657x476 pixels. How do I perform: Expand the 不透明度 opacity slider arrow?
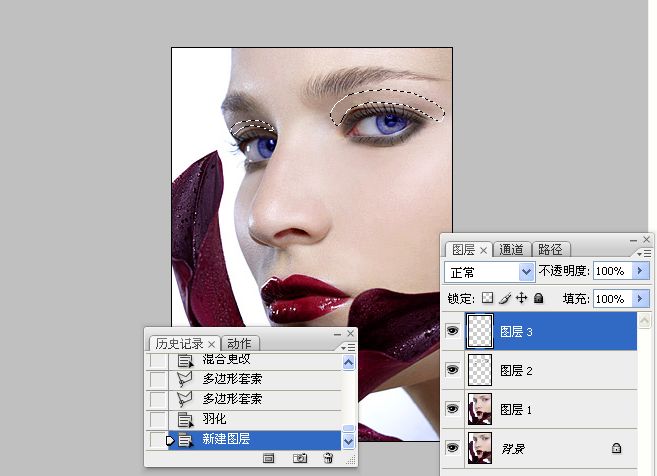[641, 271]
